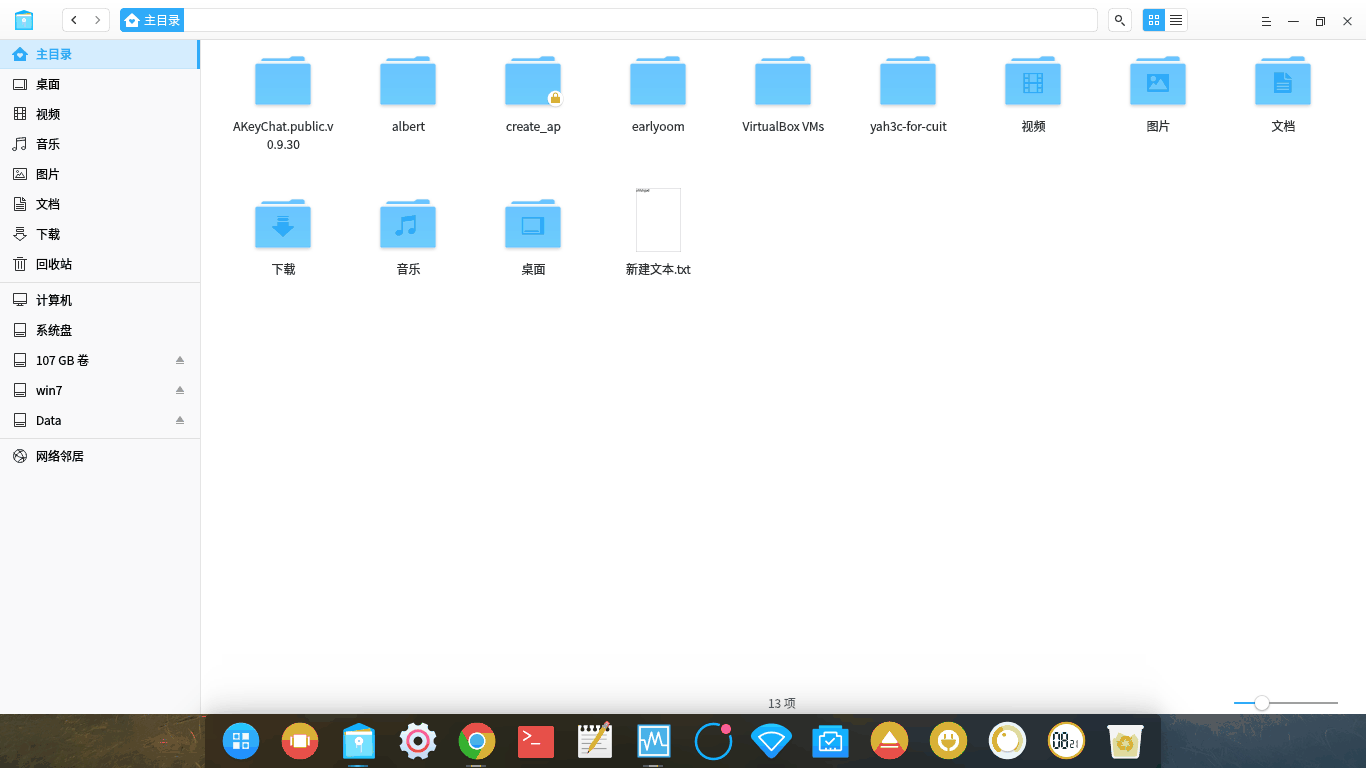Open 网络邻居 in the sidebar
Viewport: 1366px width, 768px height.
[100, 456]
